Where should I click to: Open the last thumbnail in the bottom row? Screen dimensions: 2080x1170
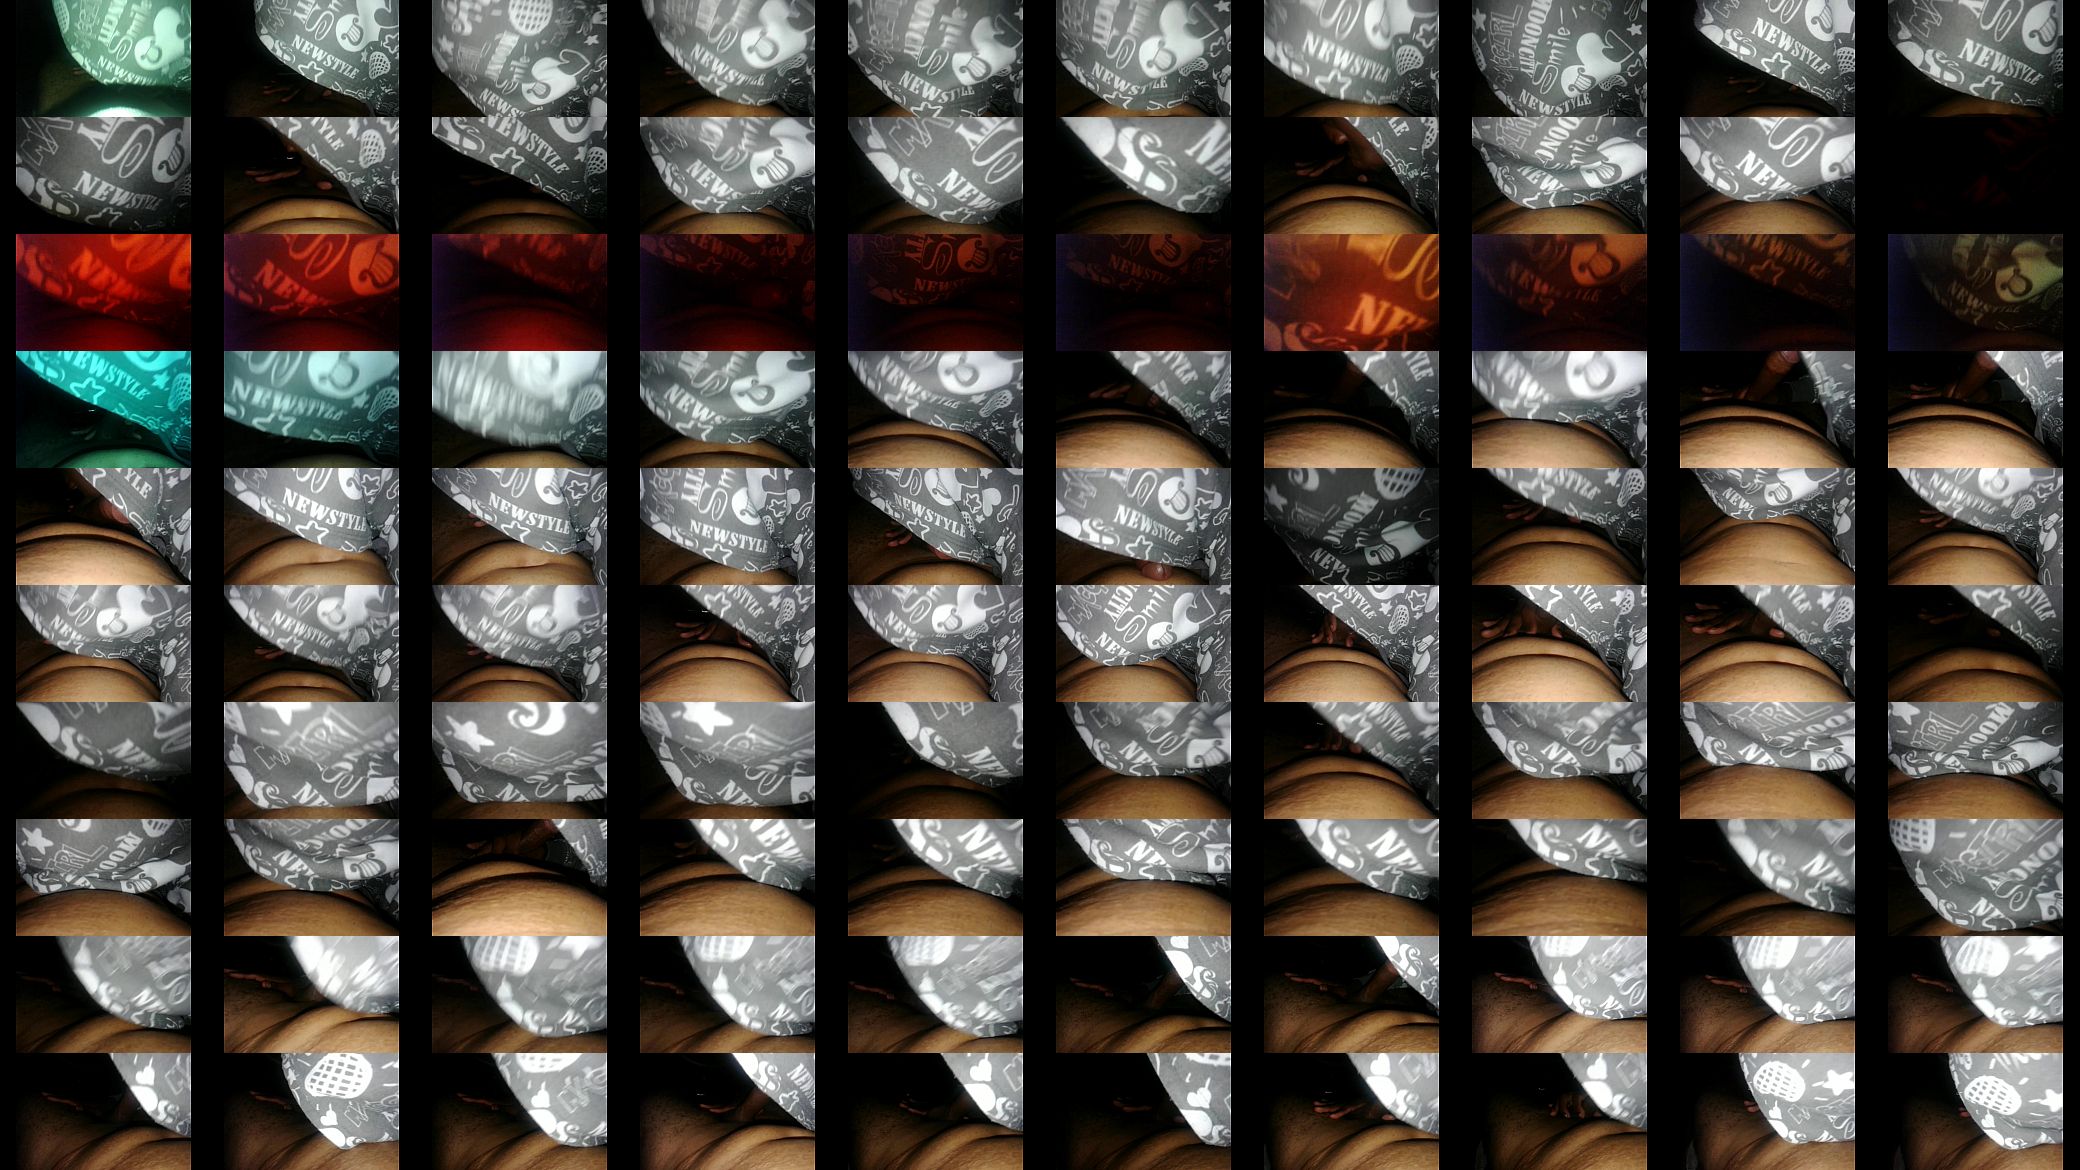(1975, 1111)
